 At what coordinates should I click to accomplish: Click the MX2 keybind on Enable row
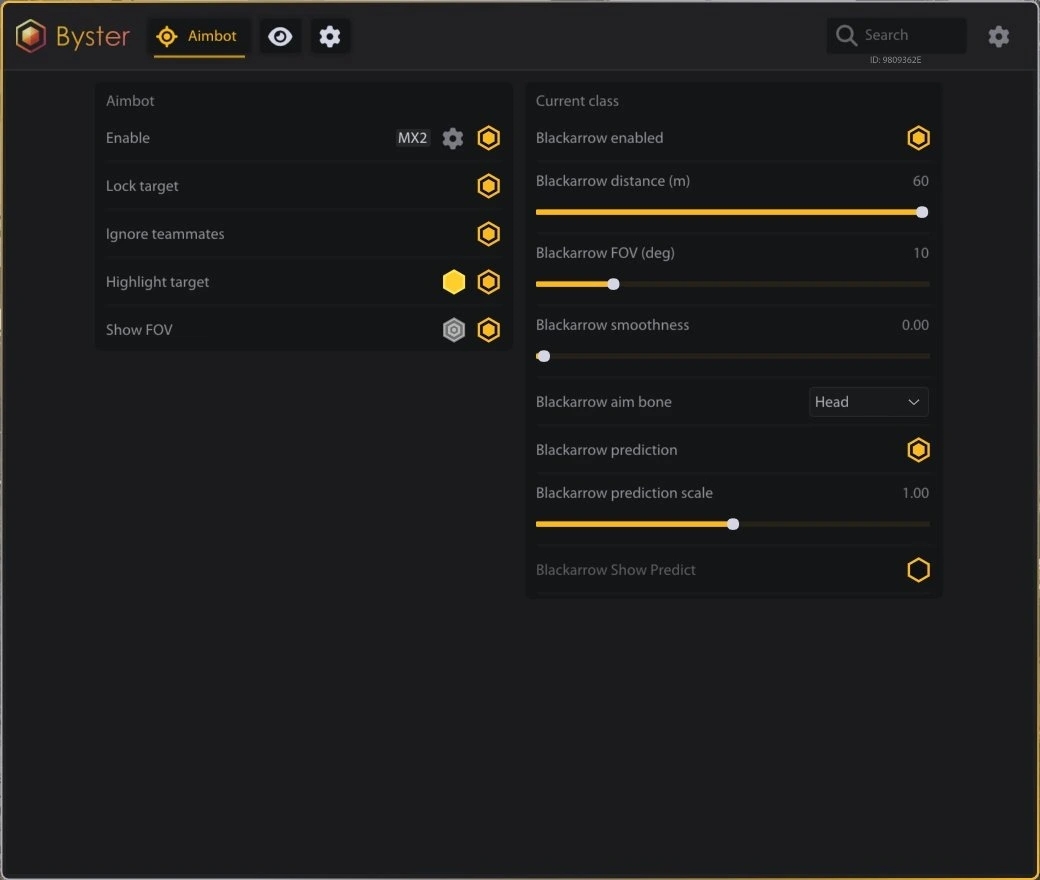(x=413, y=138)
